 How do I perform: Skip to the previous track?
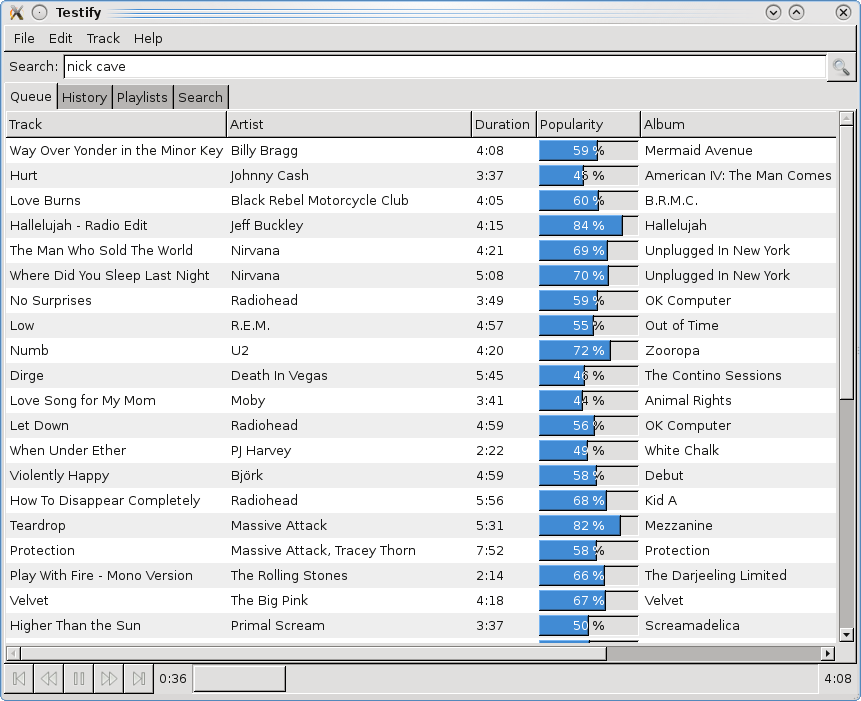click(x=18, y=679)
